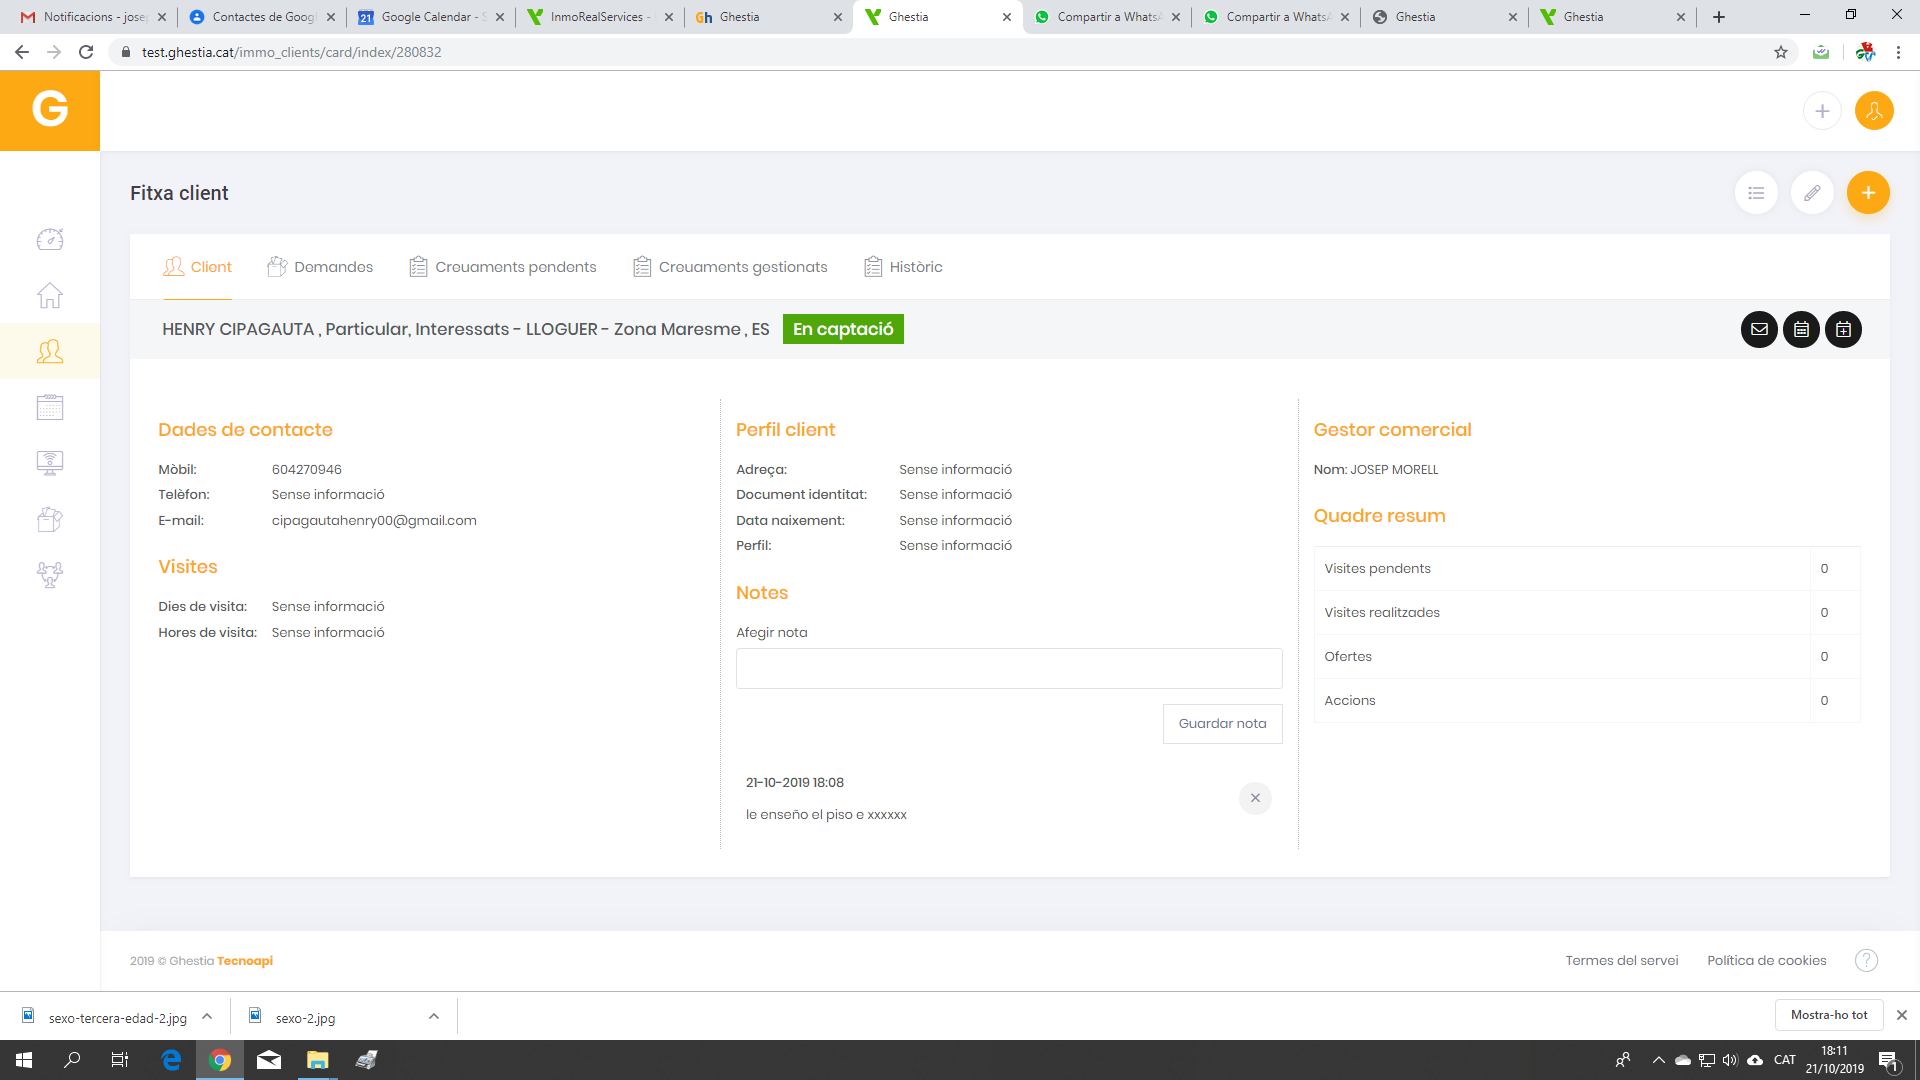Show hidden system tray icons
This screenshot has height=1080, width=1920.
[x=1658, y=1060]
